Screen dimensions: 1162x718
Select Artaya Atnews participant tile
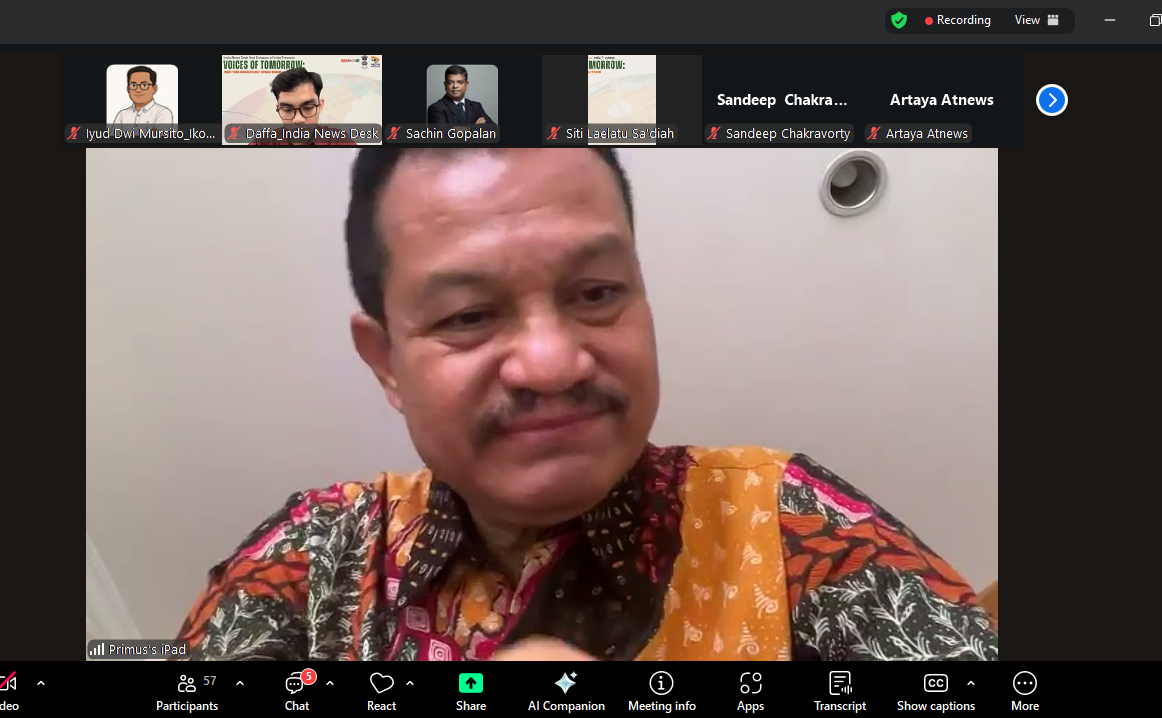click(x=942, y=100)
